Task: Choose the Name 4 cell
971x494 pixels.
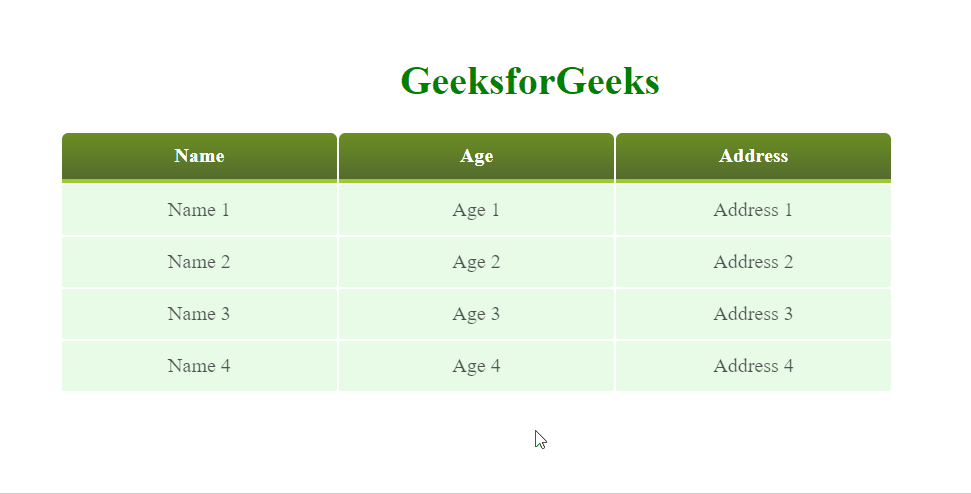Action: coord(199,366)
